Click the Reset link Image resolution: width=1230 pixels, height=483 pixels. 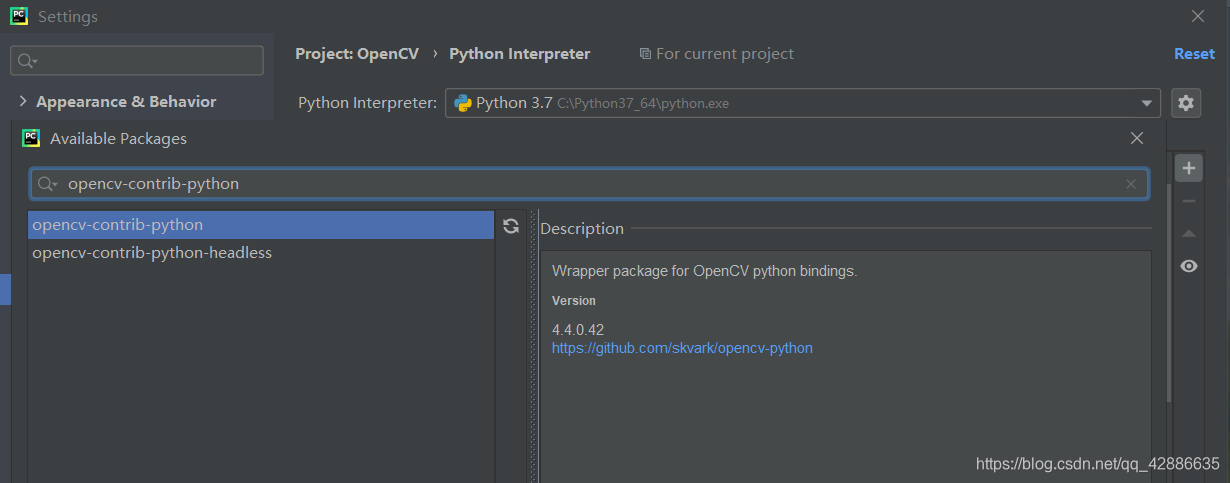(1194, 54)
